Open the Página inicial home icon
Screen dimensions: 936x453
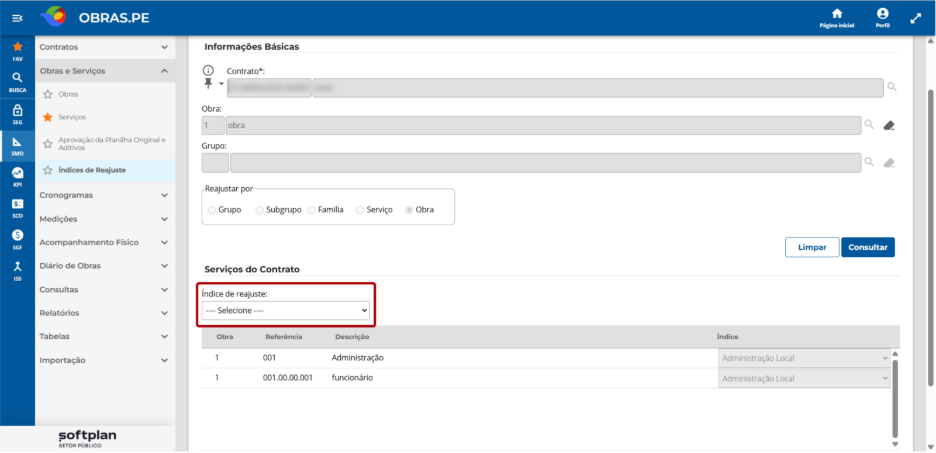pyautogui.click(x=837, y=18)
